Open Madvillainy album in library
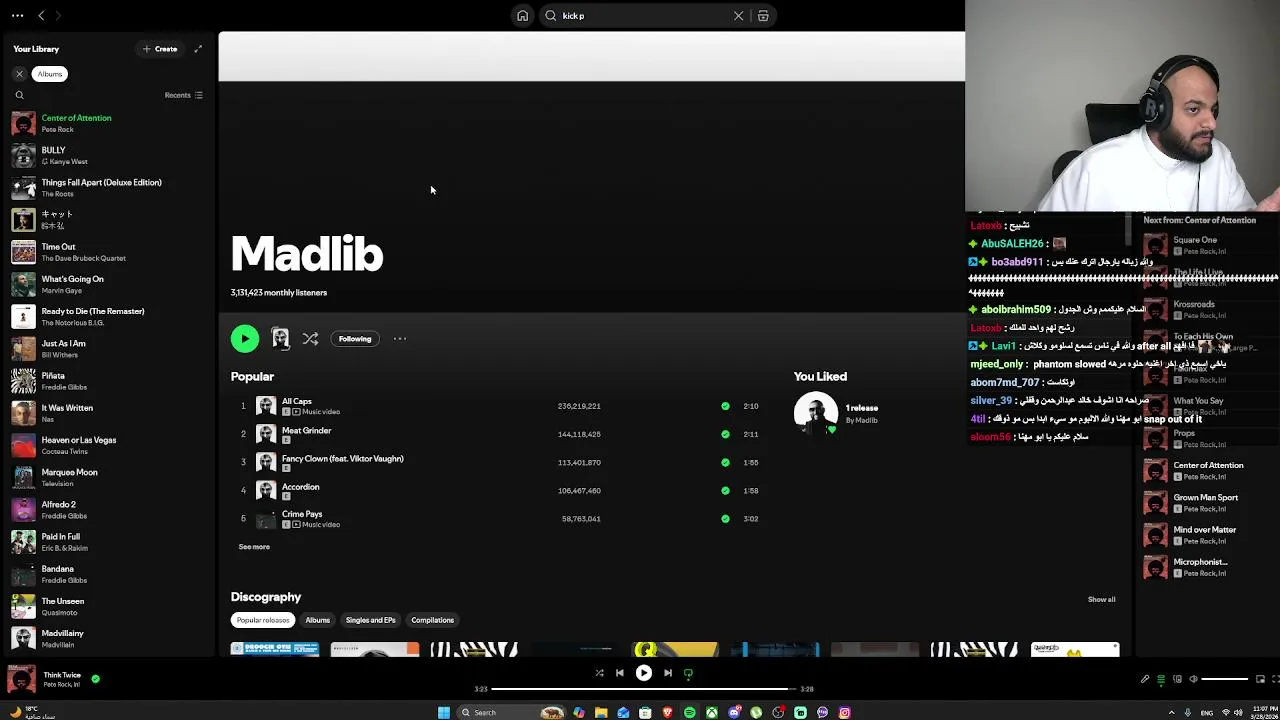 coord(108,638)
